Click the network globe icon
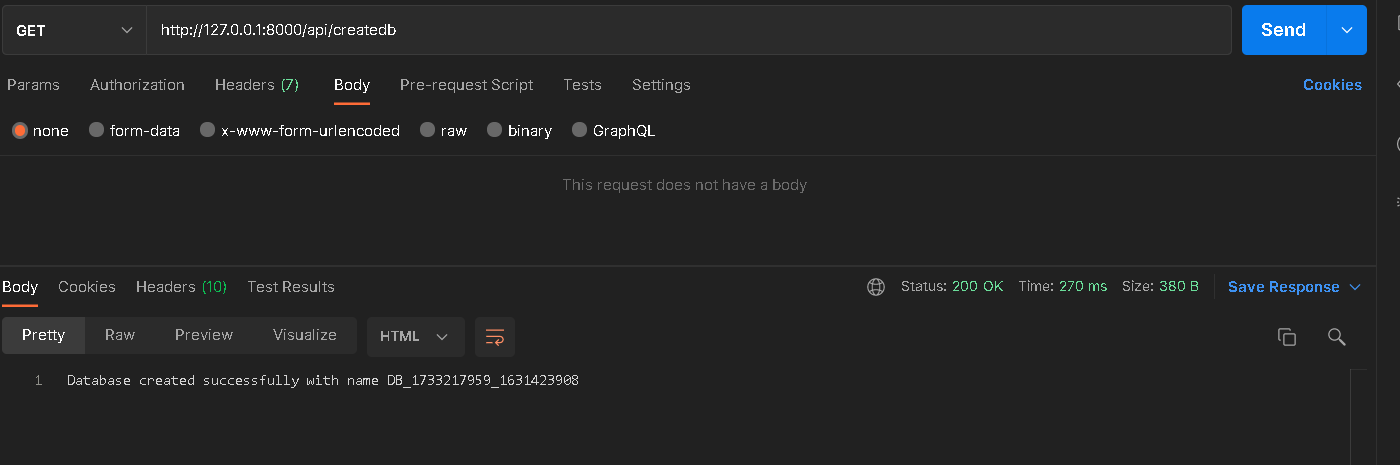1400x465 pixels. point(876,287)
